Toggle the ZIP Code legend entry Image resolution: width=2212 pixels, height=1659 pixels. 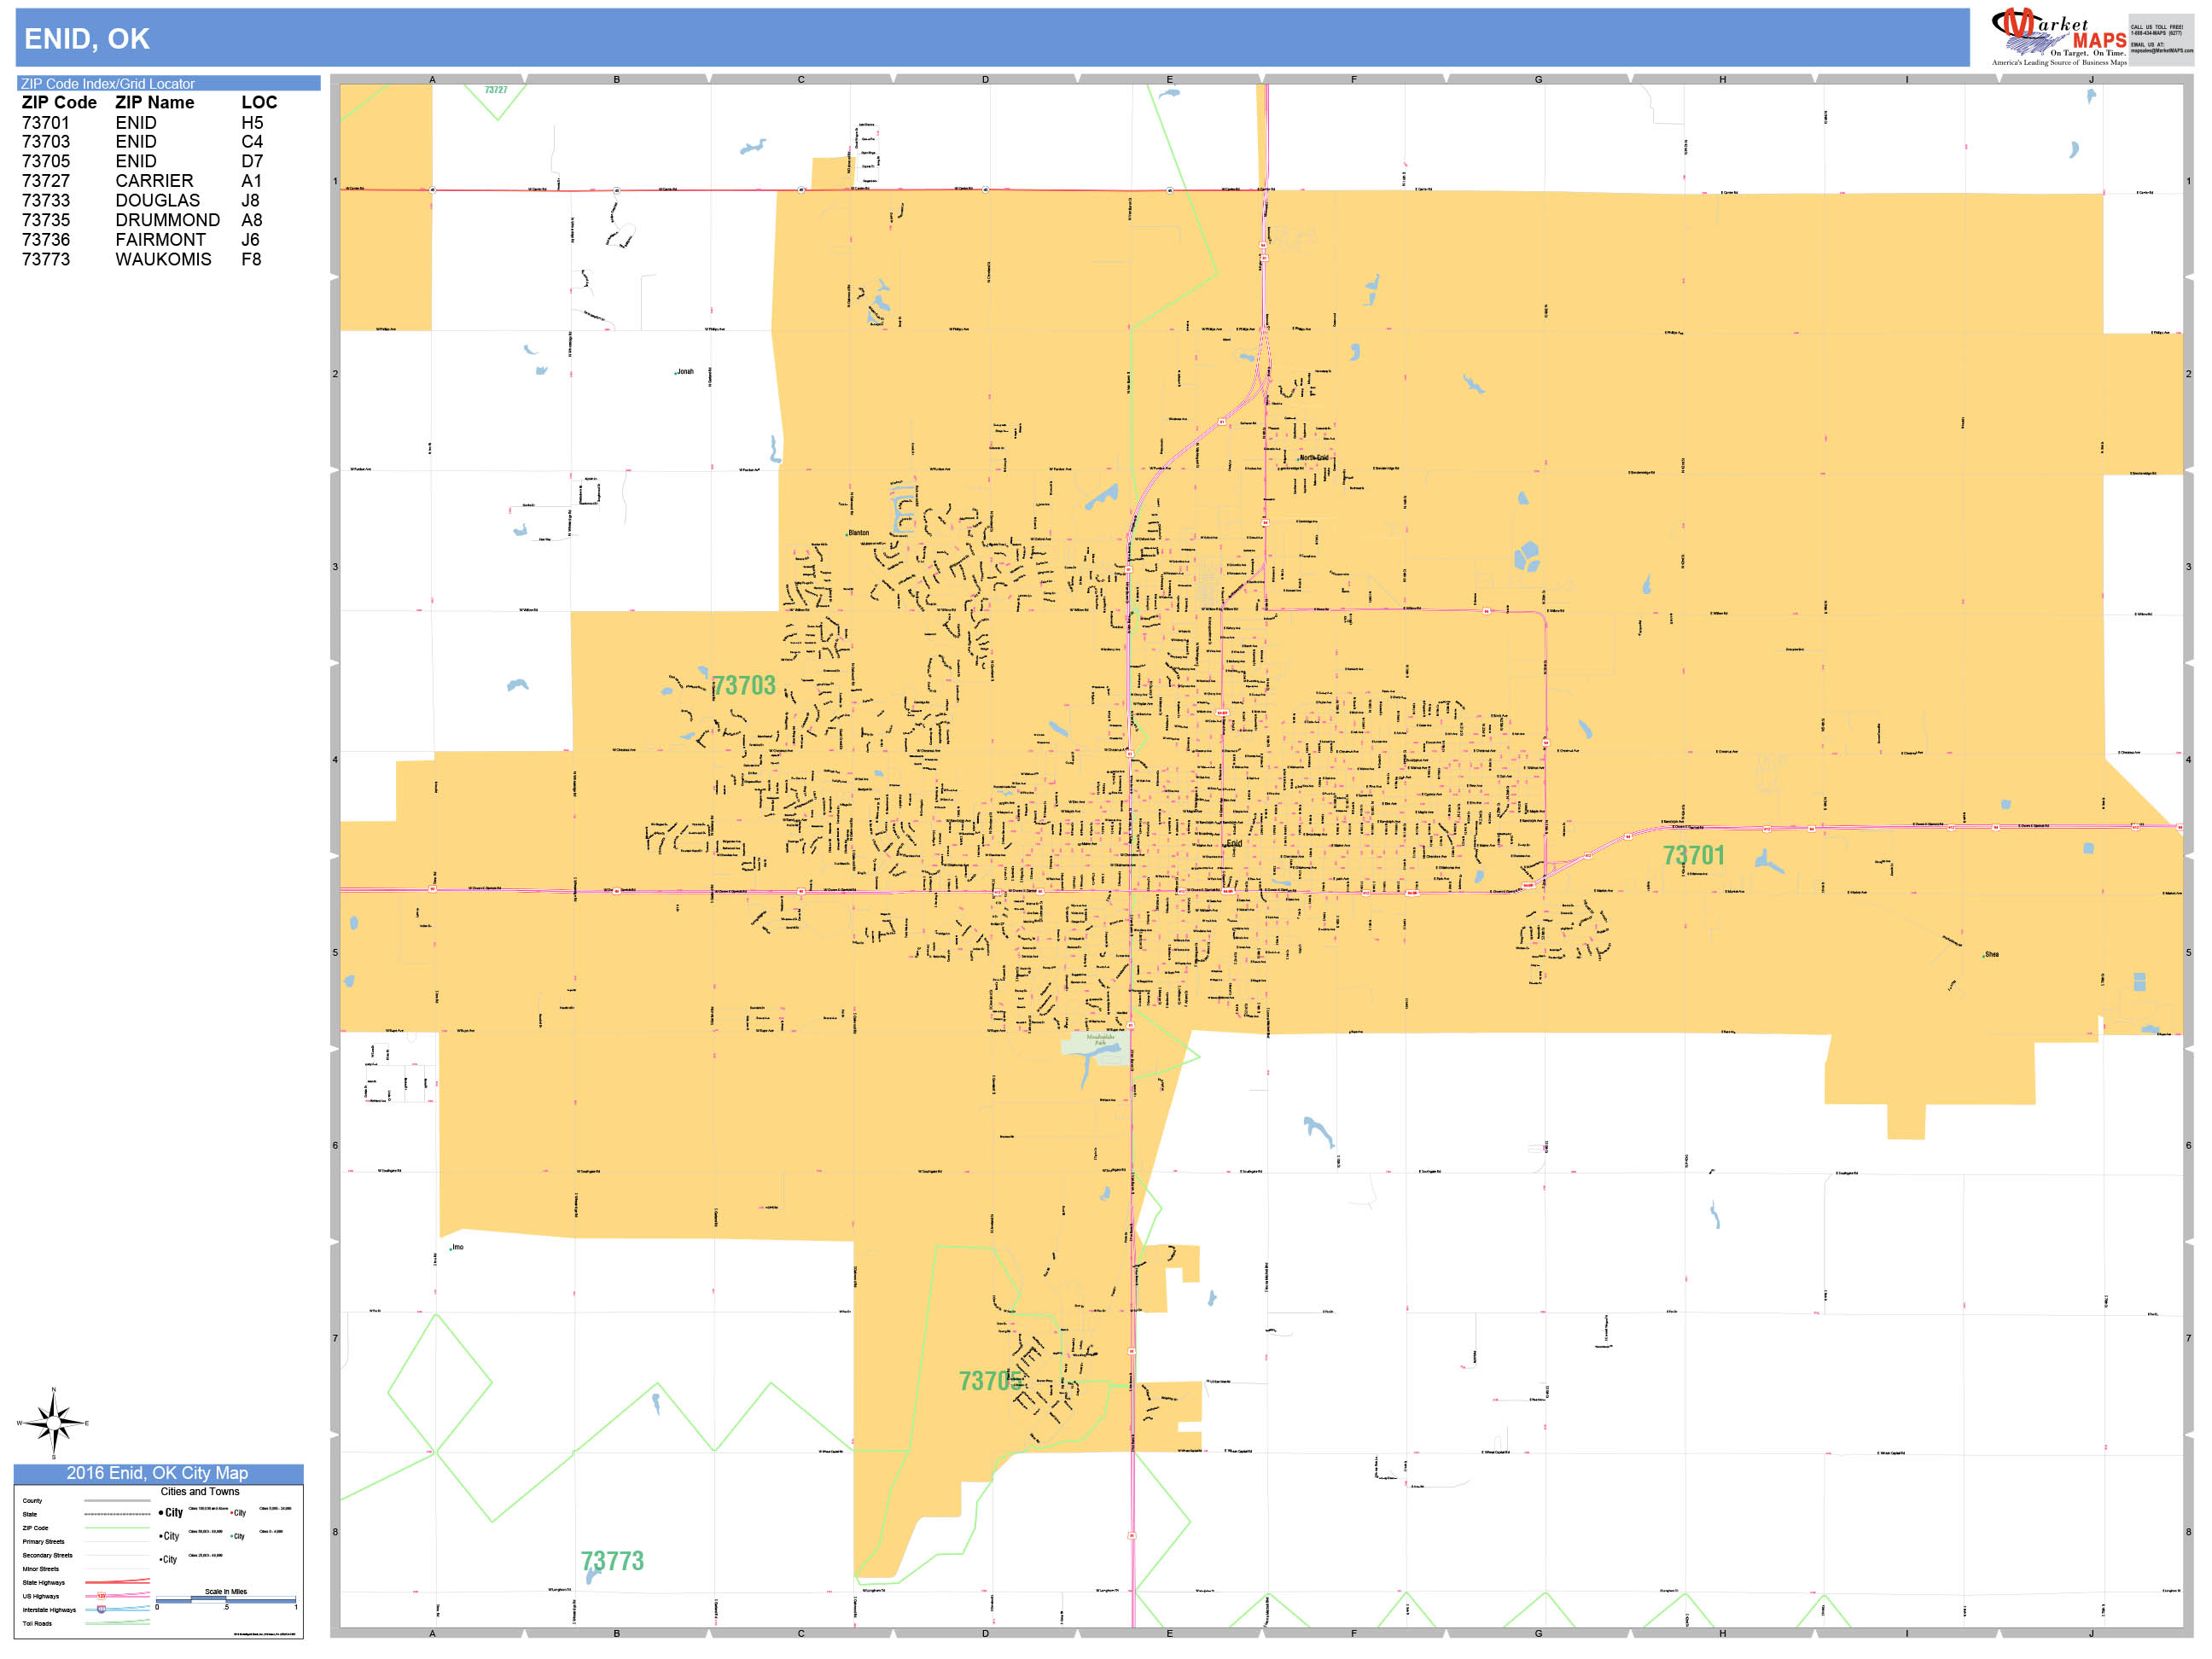point(36,1528)
